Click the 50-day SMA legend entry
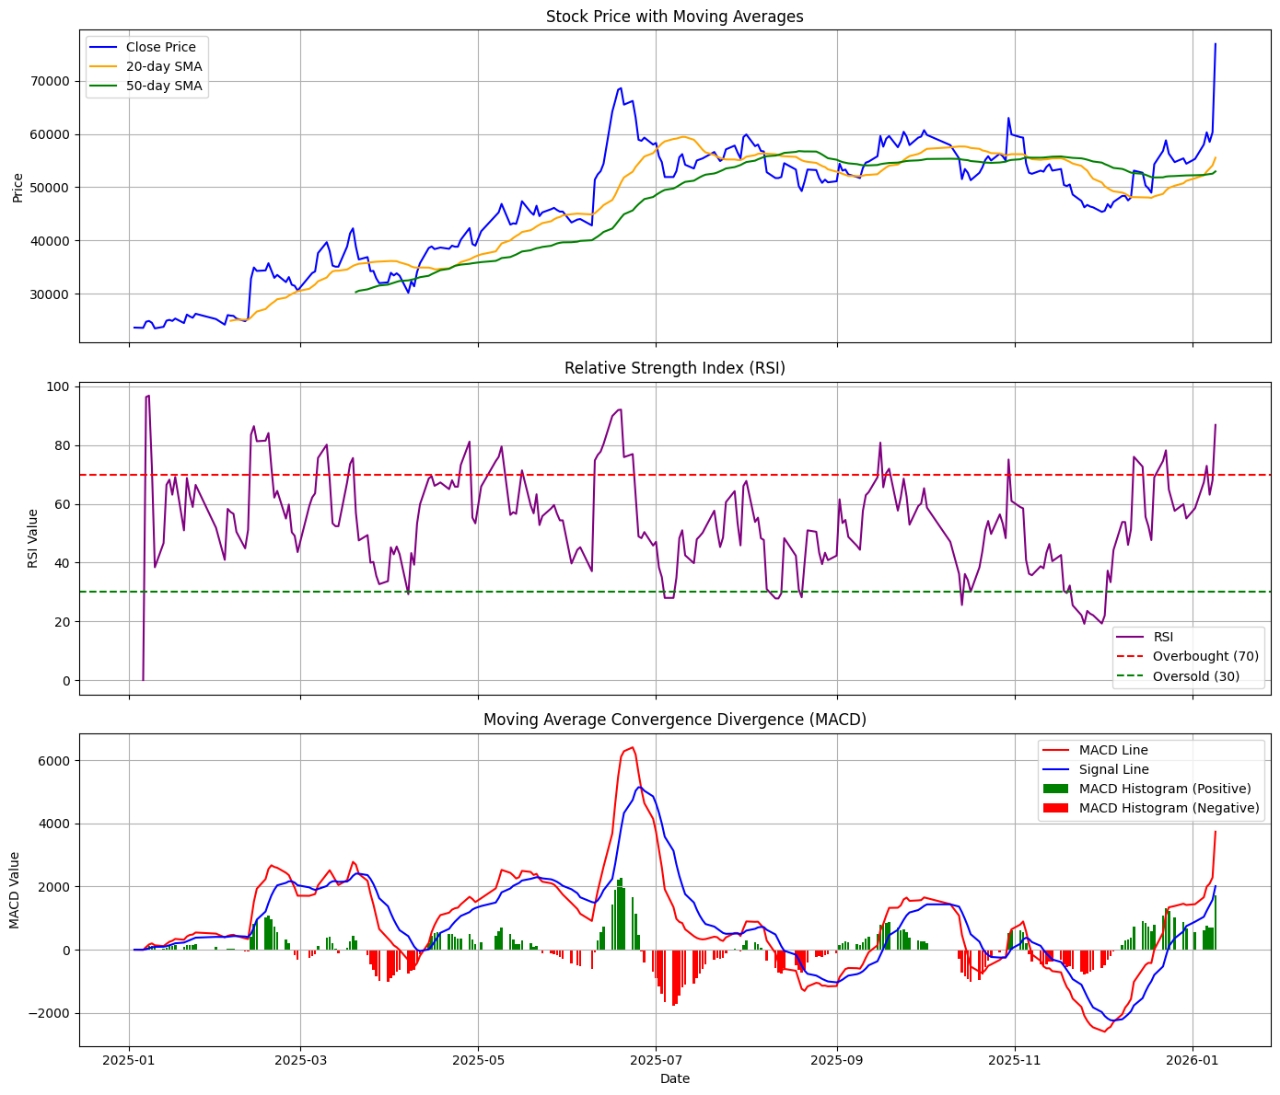Viewport: 1280px width, 1095px height. pos(163,86)
